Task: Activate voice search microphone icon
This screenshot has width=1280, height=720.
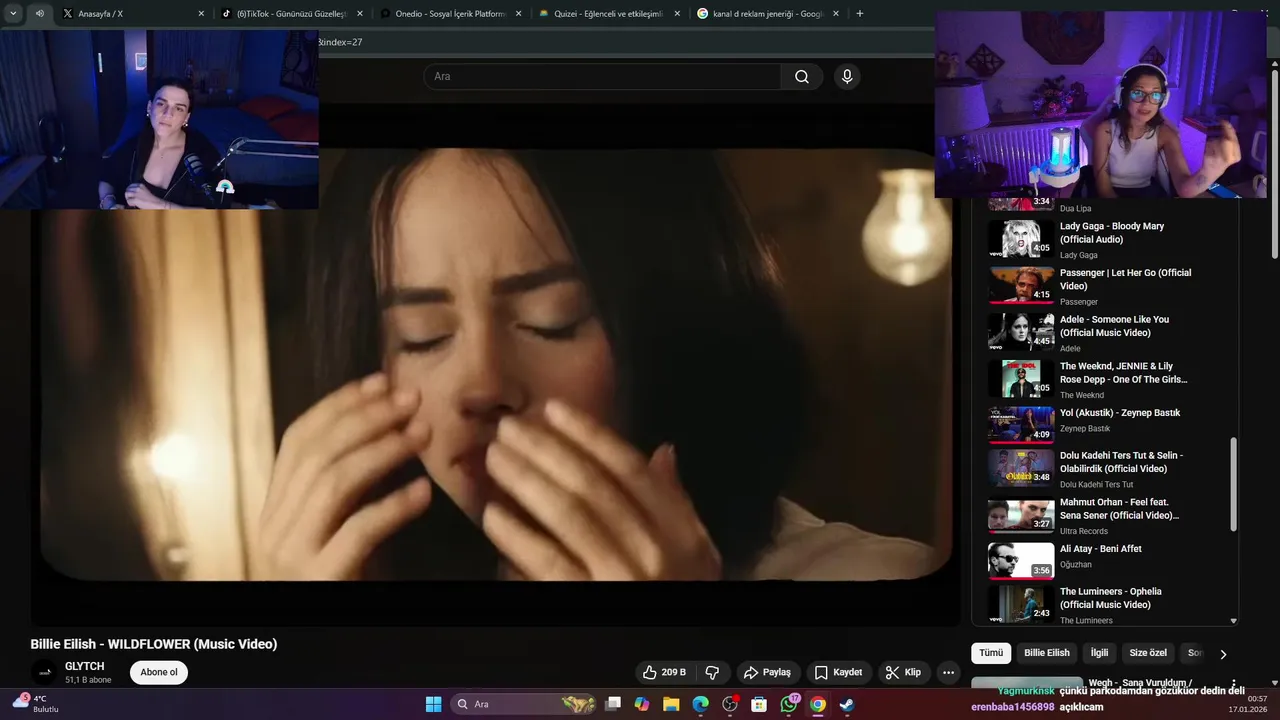Action: (847, 77)
